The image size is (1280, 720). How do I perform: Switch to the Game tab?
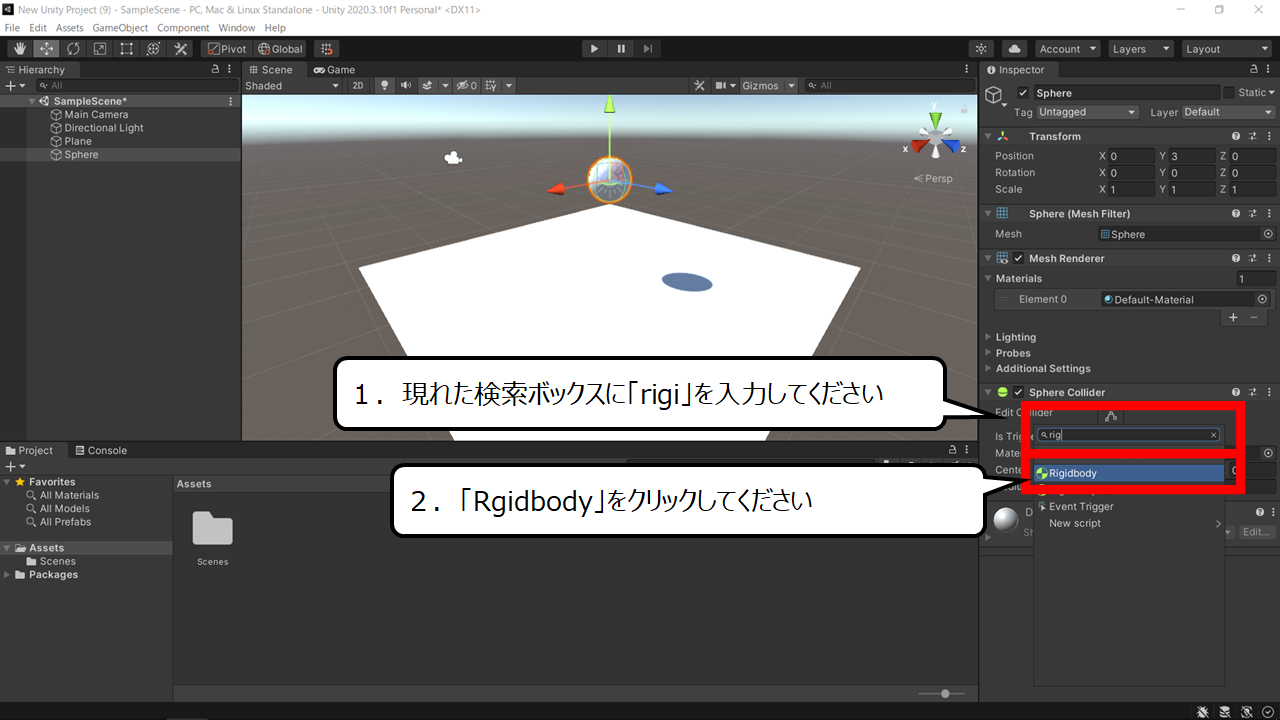point(334,70)
